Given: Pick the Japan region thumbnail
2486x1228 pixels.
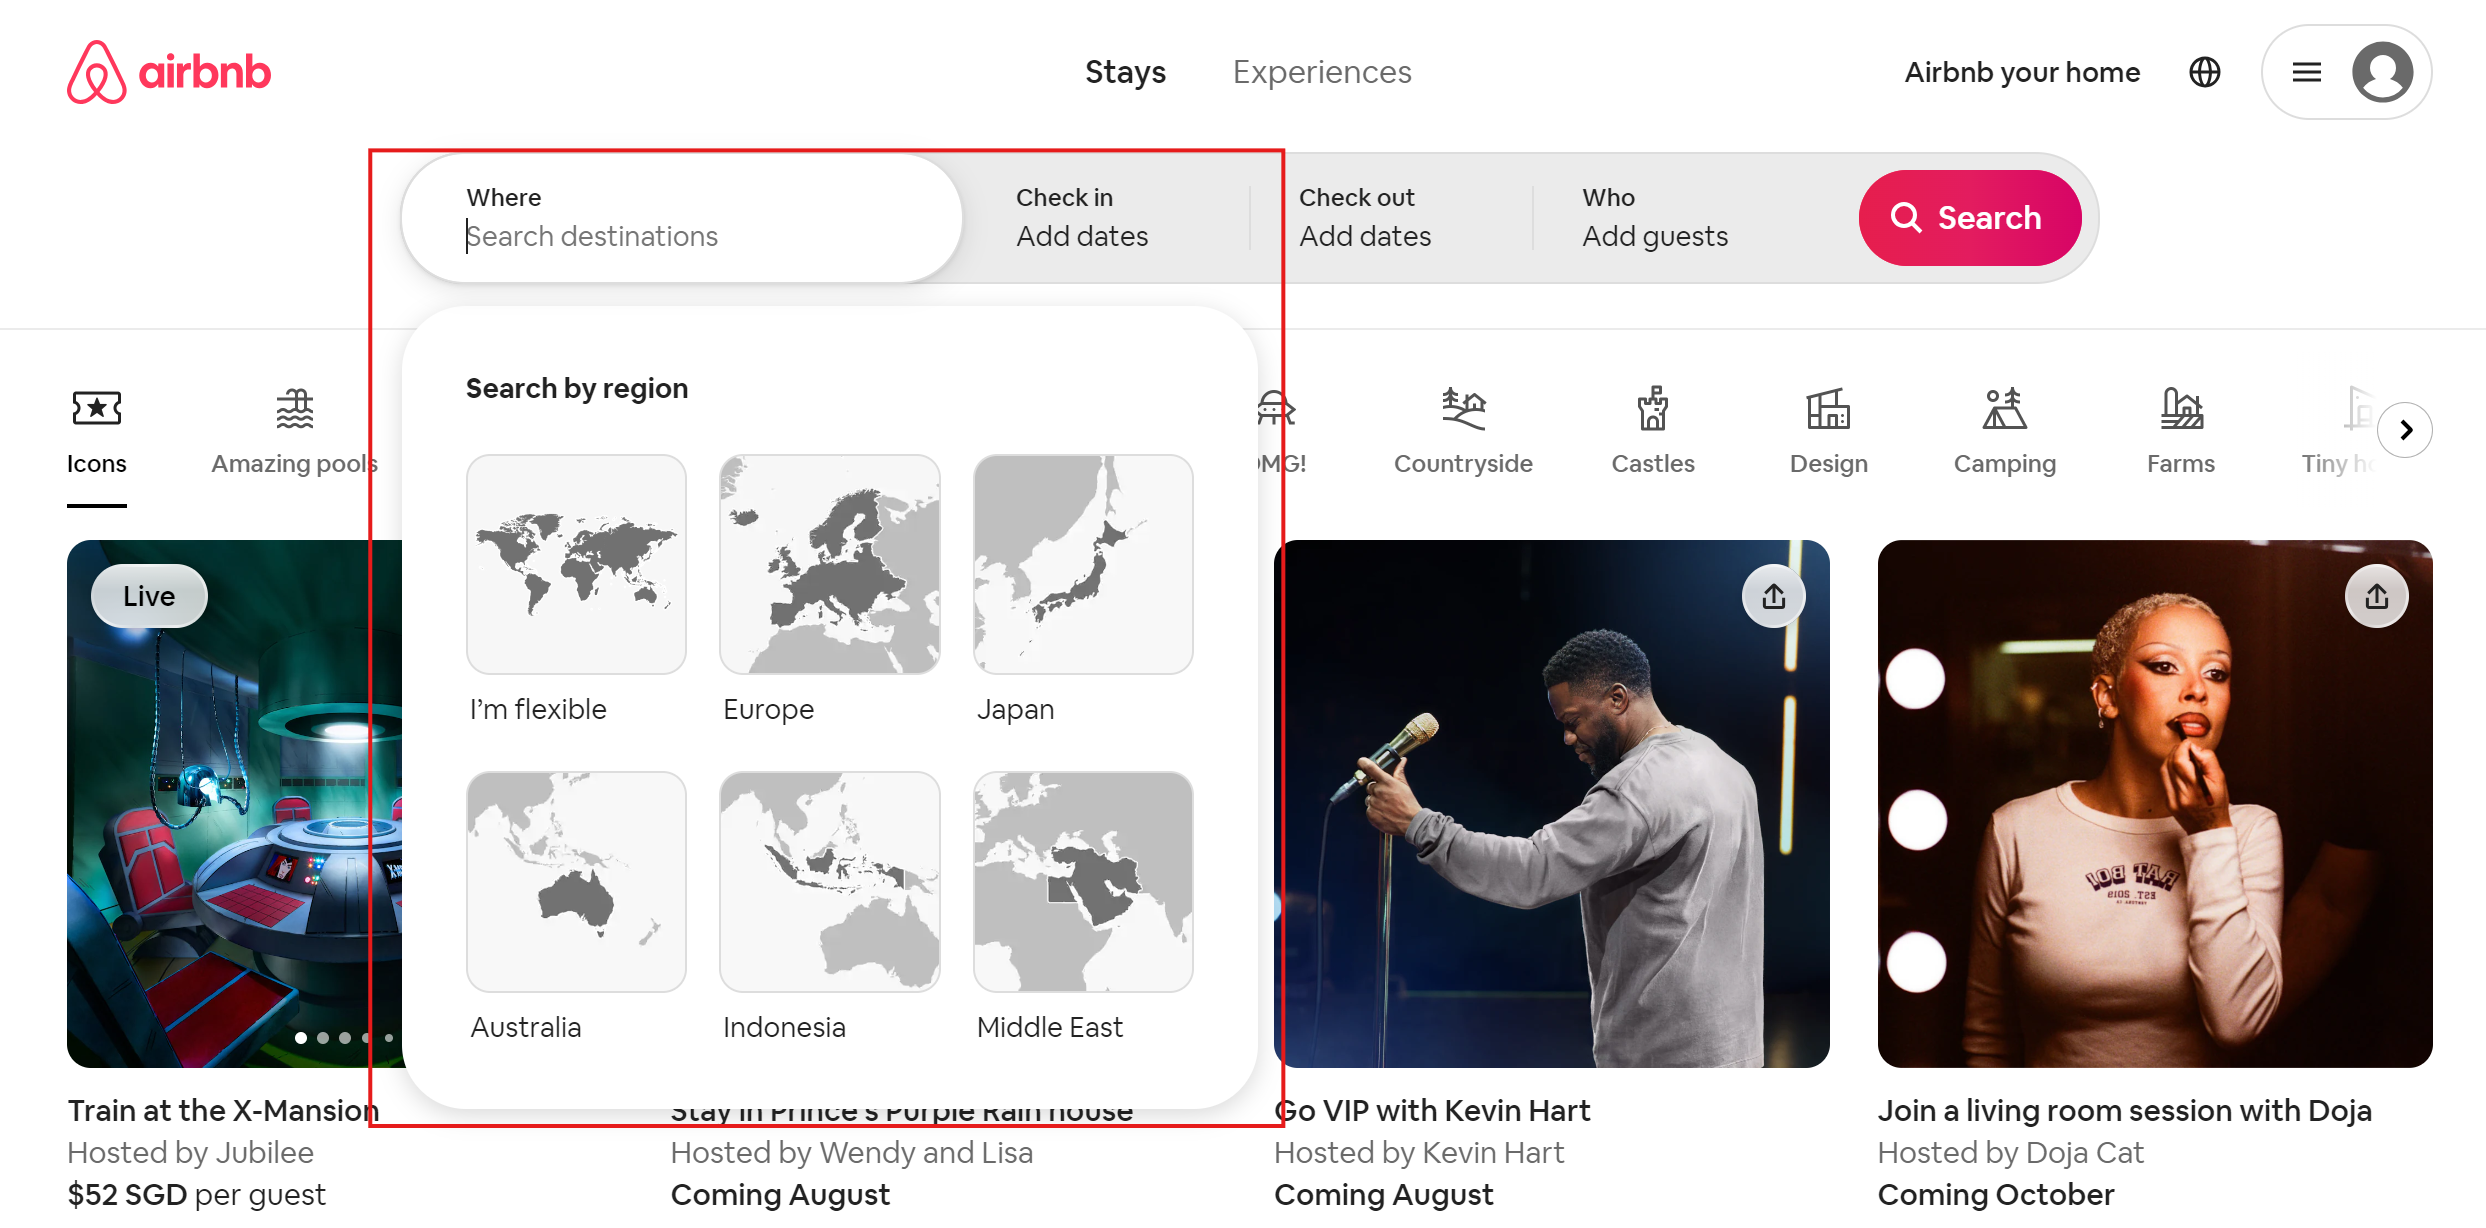Looking at the screenshot, I should (1082, 565).
